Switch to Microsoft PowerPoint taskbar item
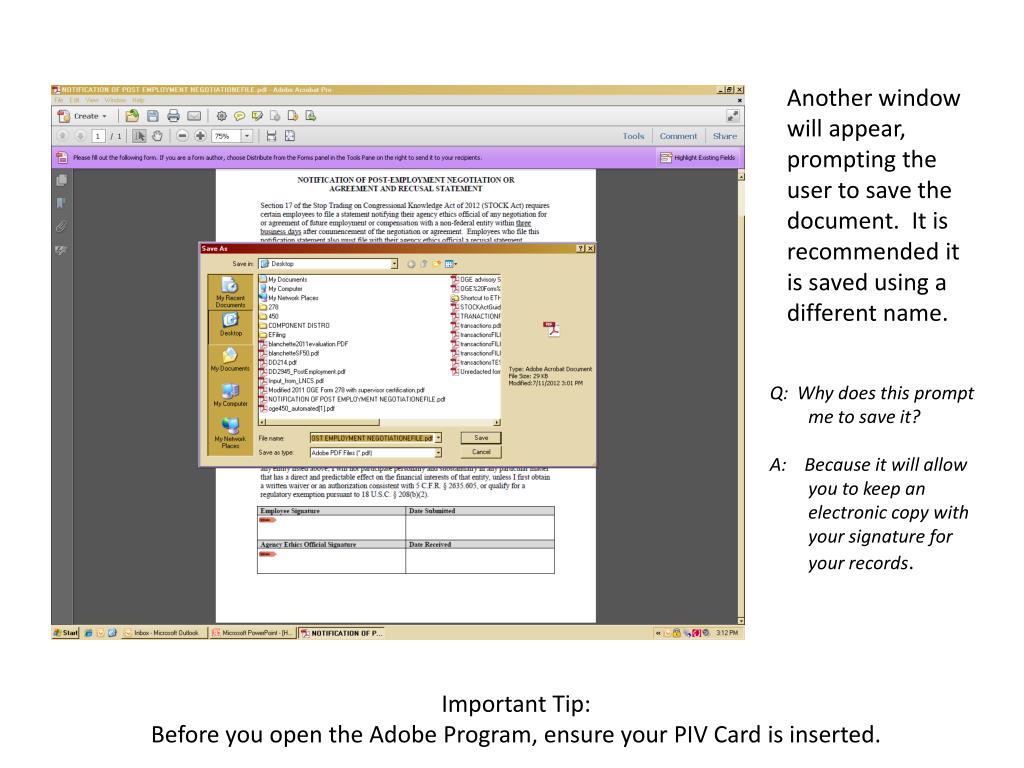 (x=253, y=633)
